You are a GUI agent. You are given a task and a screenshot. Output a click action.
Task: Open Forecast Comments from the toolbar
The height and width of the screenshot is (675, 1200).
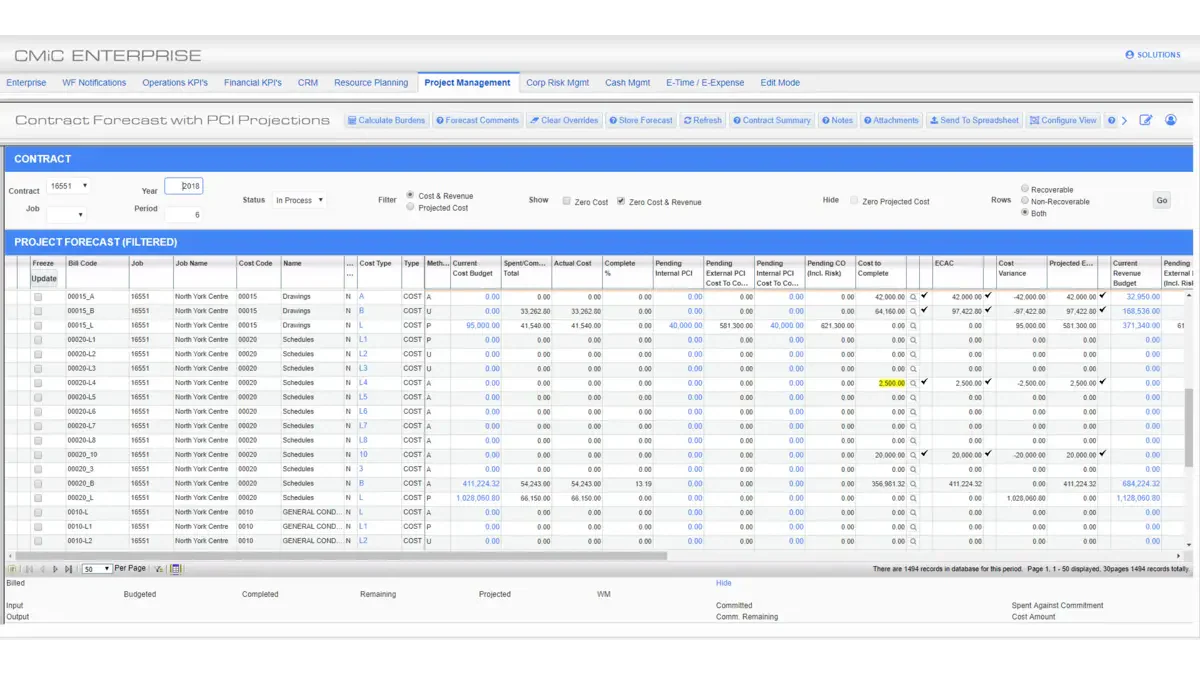click(x=477, y=120)
